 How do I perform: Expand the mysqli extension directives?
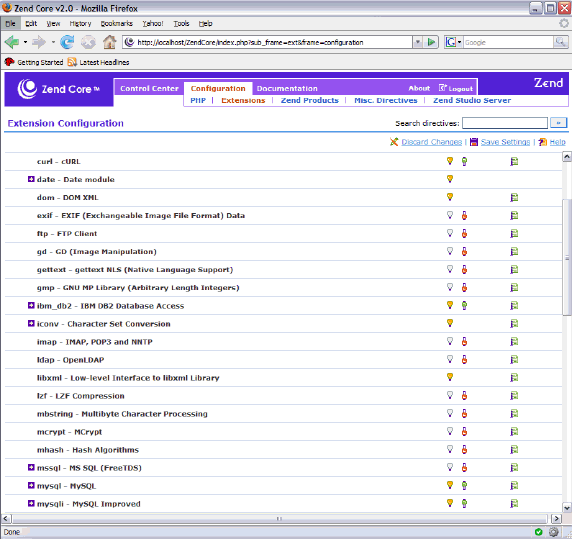click(x=31, y=503)
